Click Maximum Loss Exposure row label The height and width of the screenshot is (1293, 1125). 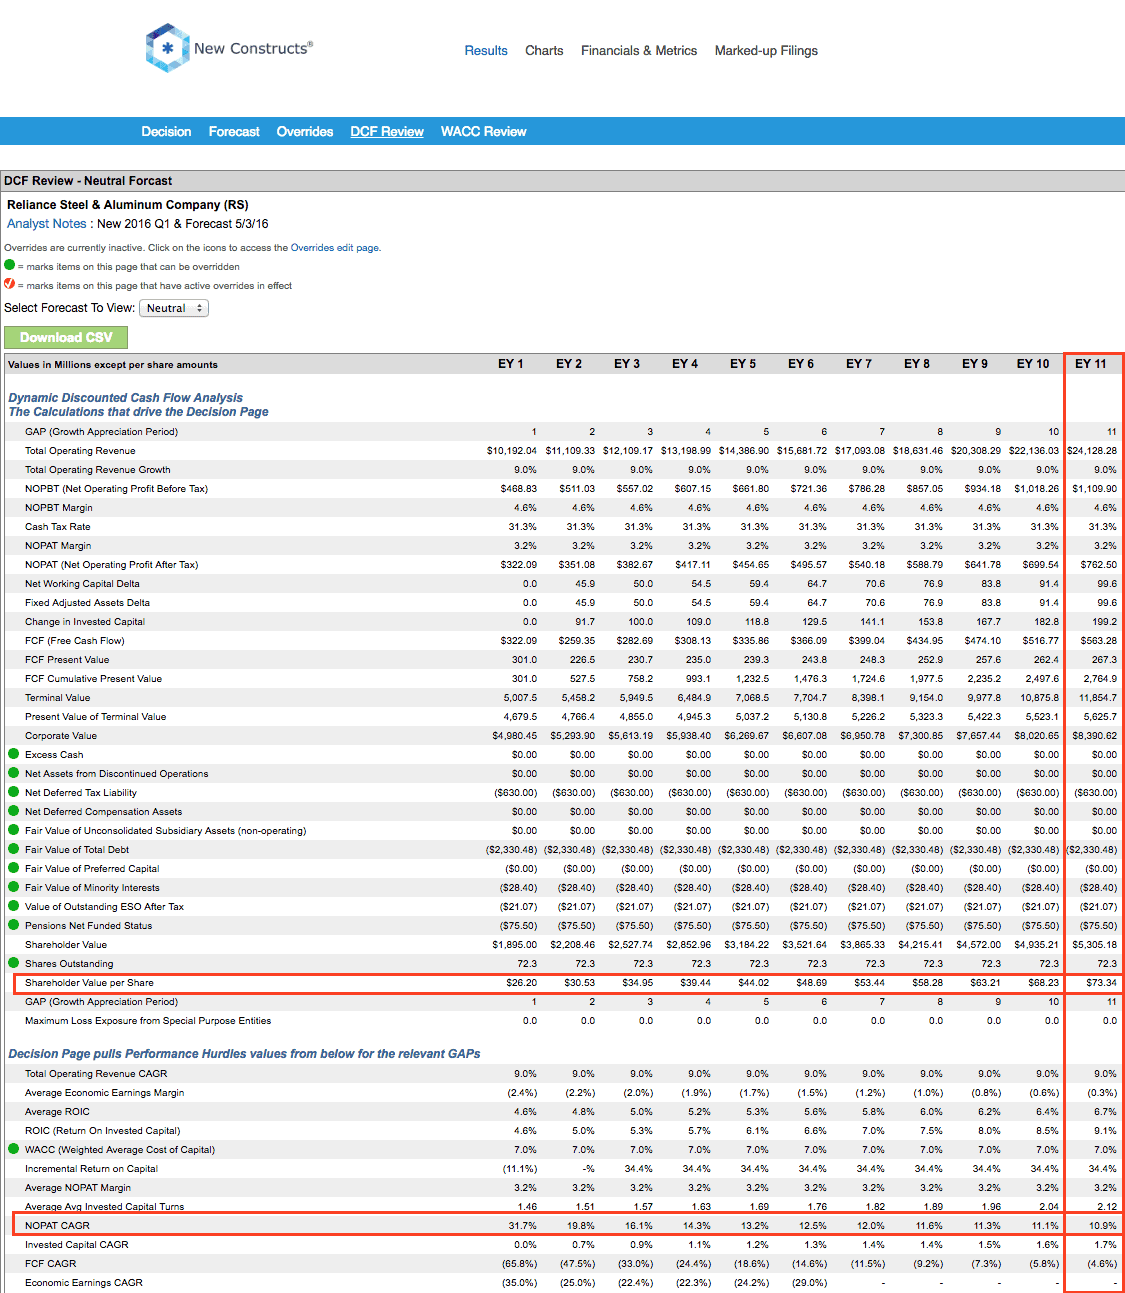[x=148, y=1020]
